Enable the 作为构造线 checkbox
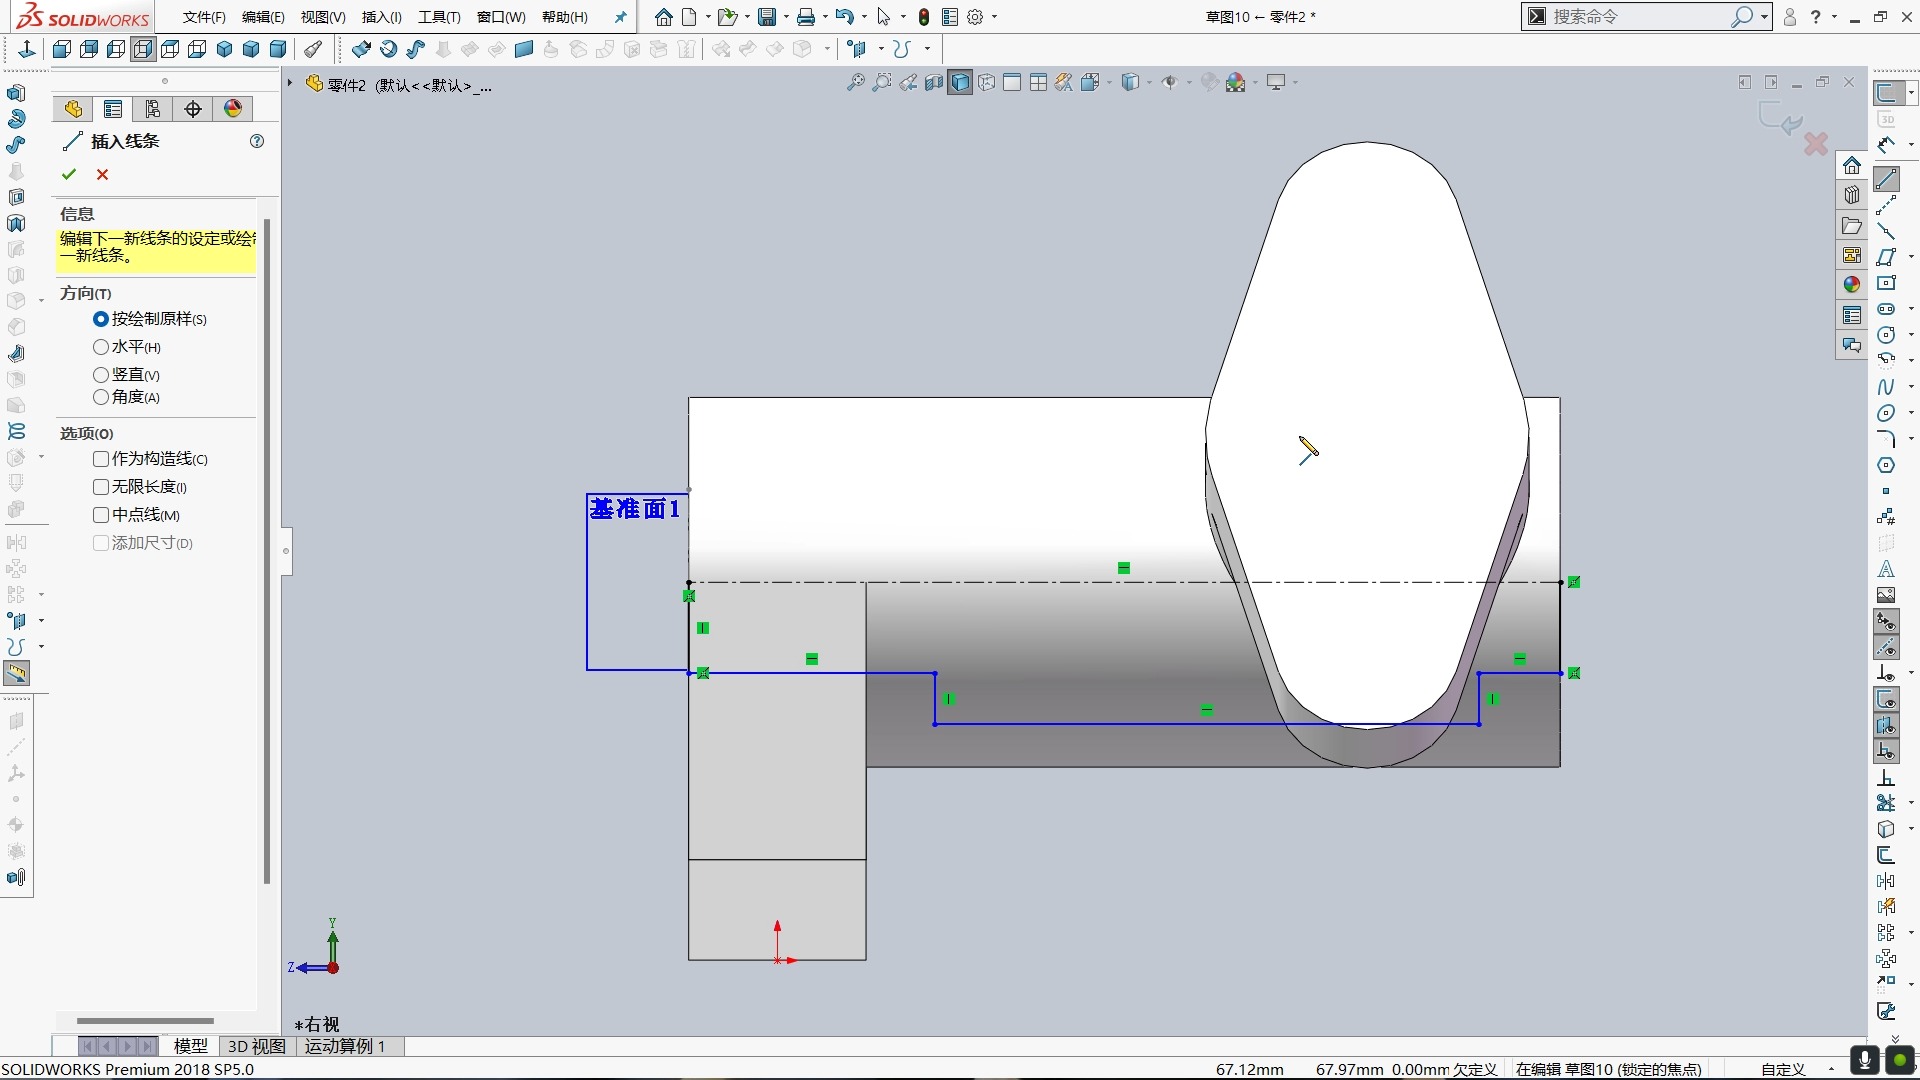Screen dimensions: 1920x1080 coord(100,459)
